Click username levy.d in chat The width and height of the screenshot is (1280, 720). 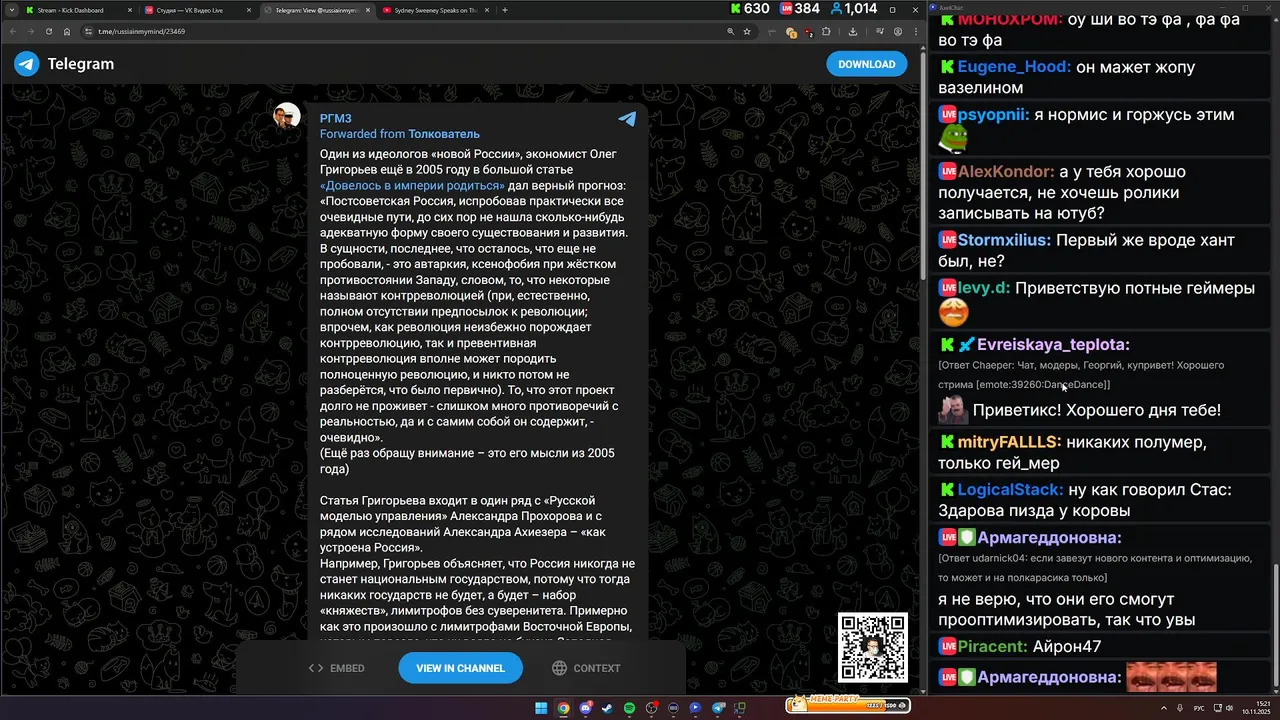click(983, 288)
